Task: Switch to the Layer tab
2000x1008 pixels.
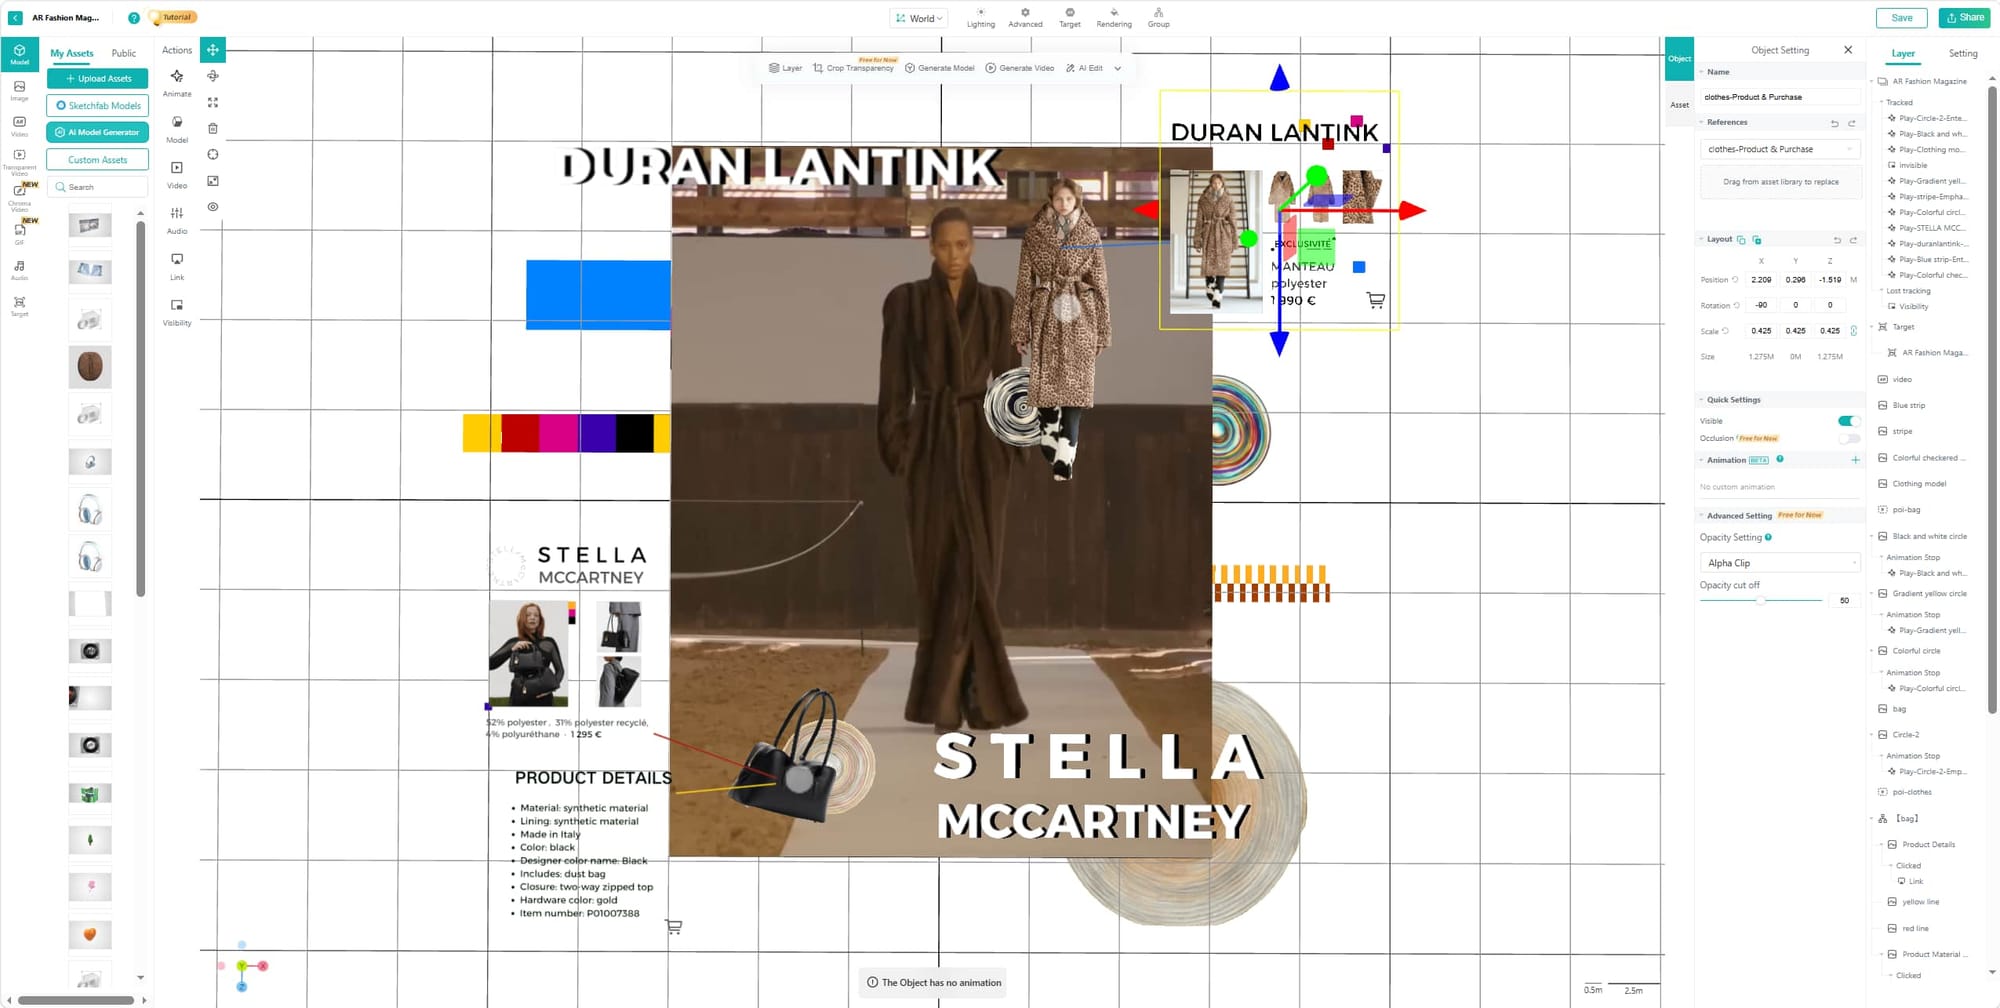Action: pyautogui.click(x=1903, y=53)
